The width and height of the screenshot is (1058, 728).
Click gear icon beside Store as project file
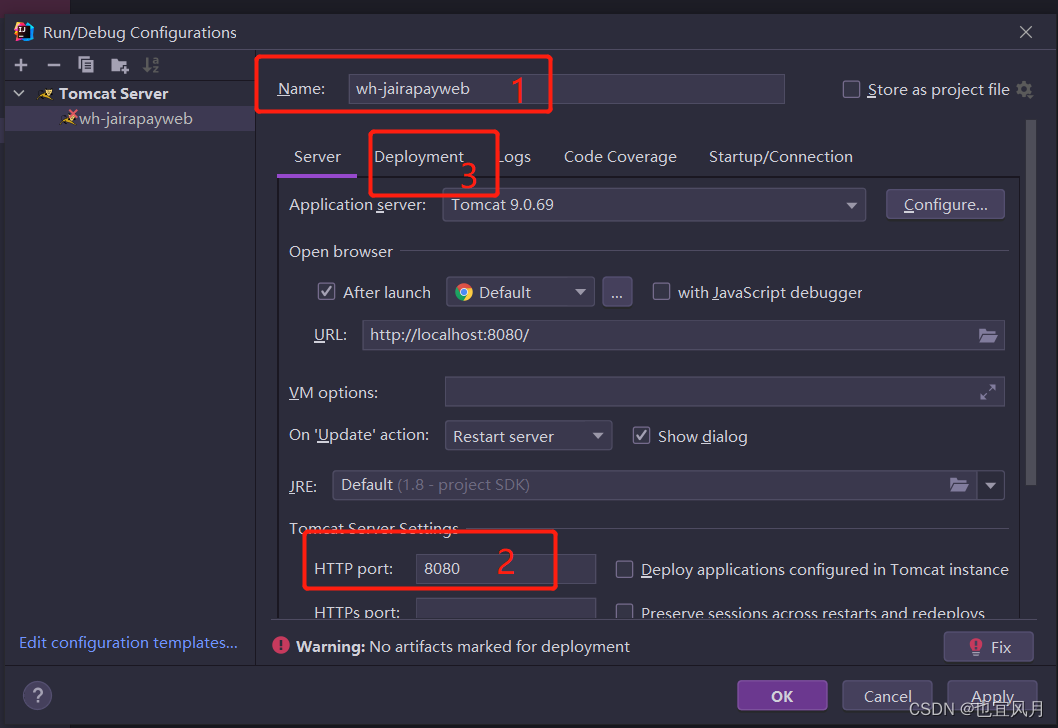tap(1024, 89)
